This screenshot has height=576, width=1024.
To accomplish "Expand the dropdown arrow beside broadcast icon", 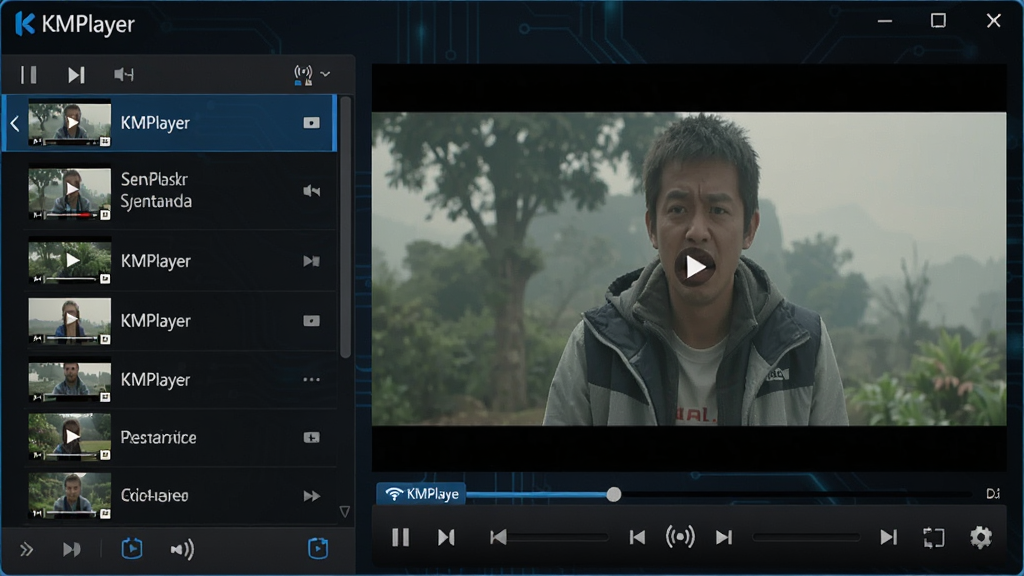I will [325, 74].
